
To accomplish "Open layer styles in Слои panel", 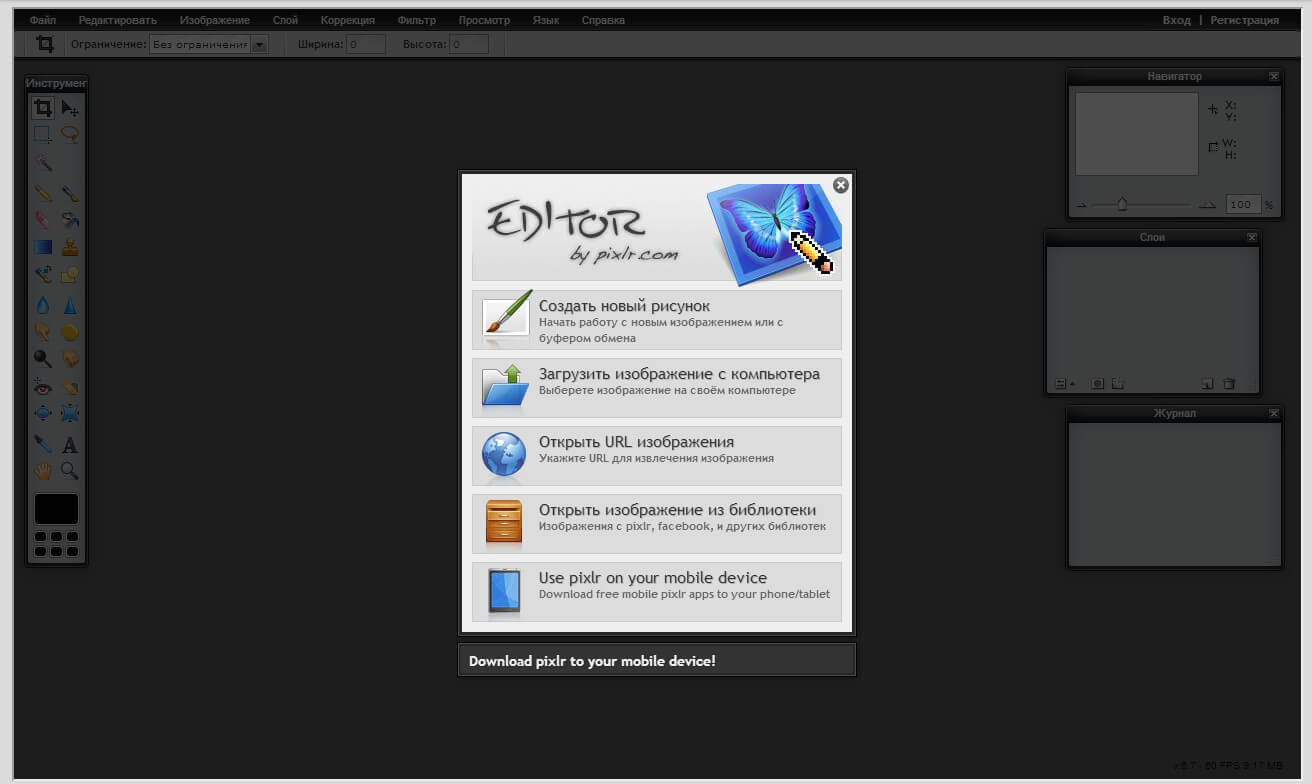I will click(x=1118, y=383).
